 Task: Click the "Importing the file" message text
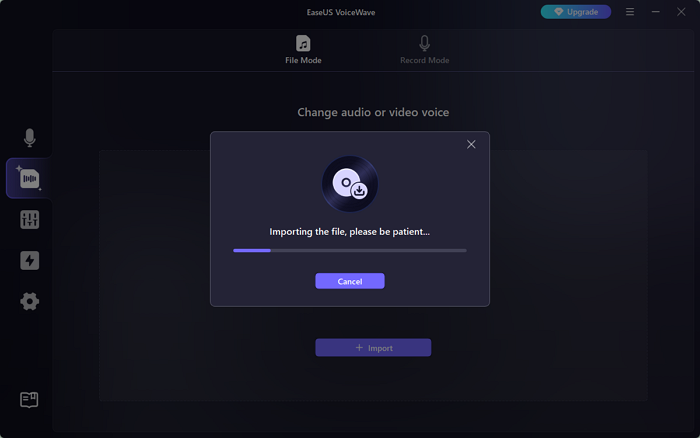(350, 231)
